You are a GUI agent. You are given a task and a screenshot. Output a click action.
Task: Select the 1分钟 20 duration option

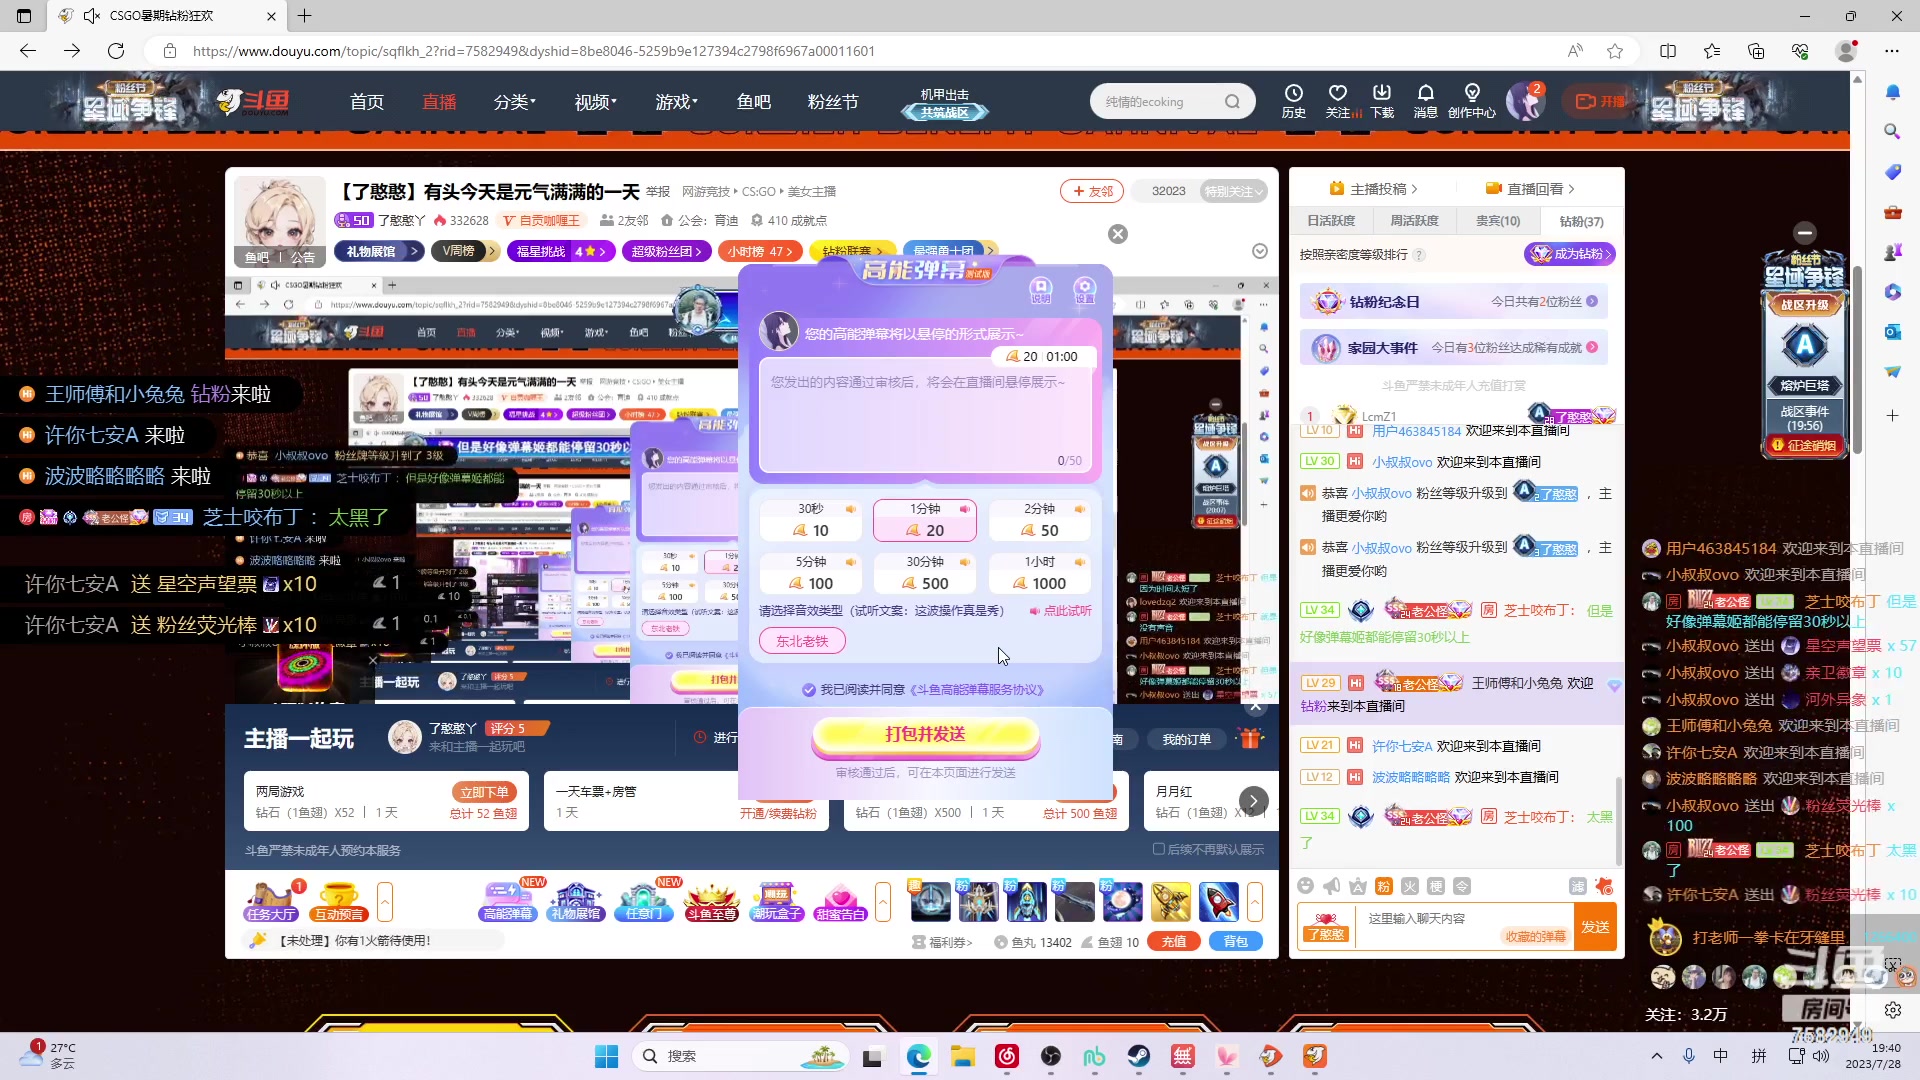925,520
